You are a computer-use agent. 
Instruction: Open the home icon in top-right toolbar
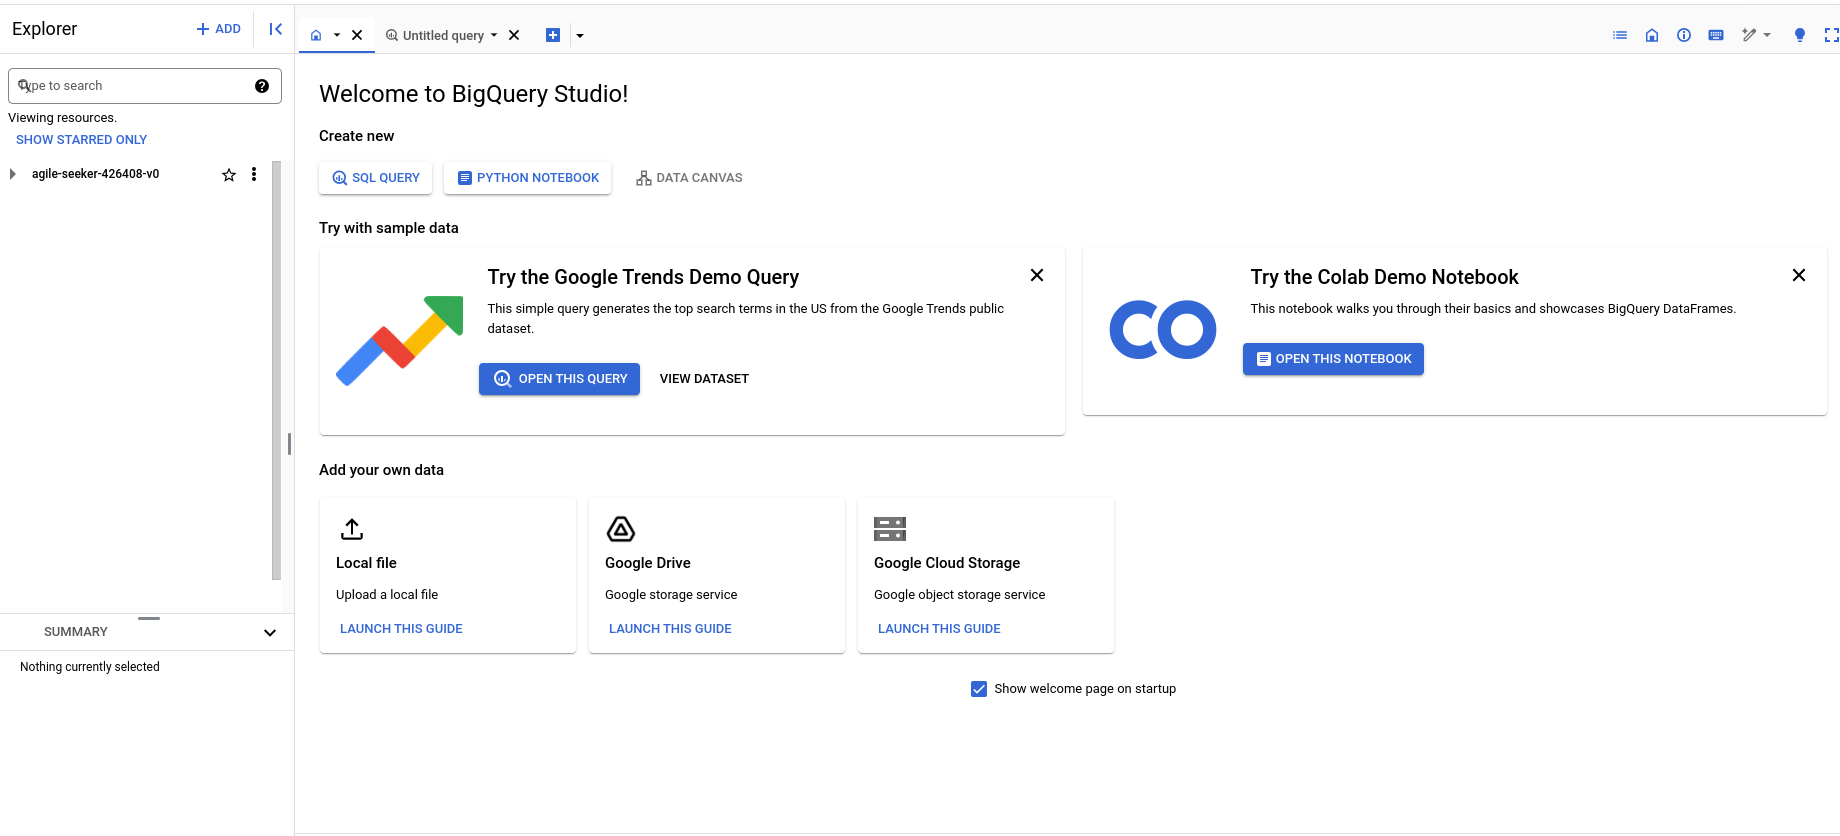[1652, 35]
